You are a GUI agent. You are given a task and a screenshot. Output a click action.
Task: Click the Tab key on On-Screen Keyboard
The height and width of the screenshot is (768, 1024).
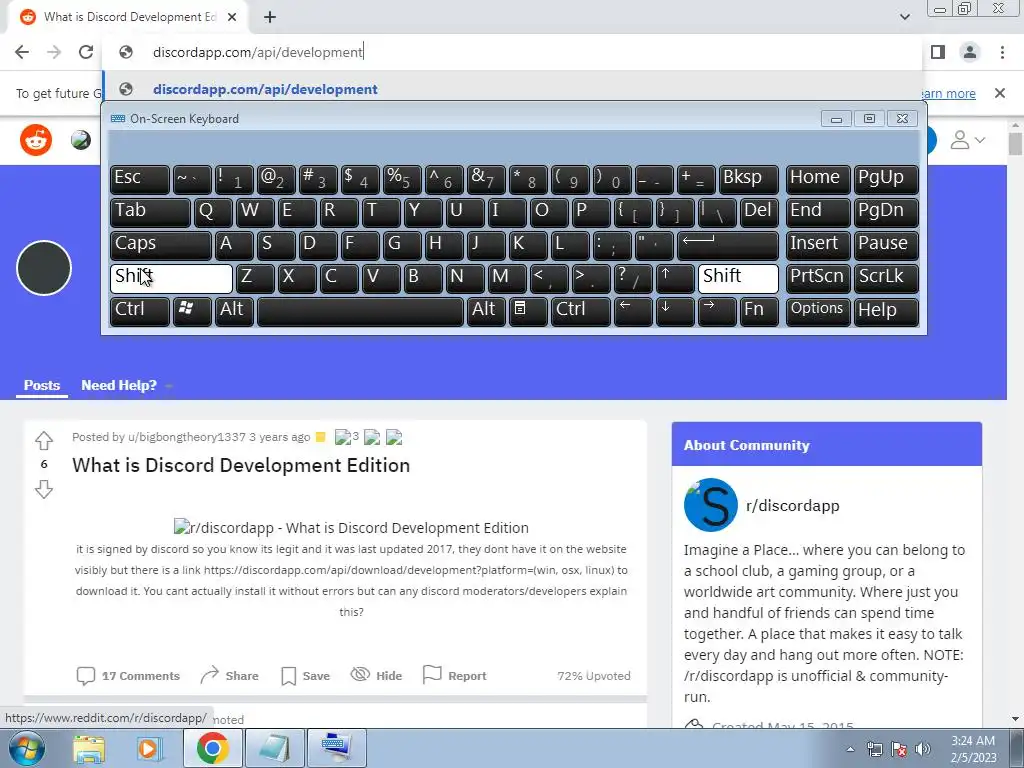pyautogui.click(x=150, y=212)
